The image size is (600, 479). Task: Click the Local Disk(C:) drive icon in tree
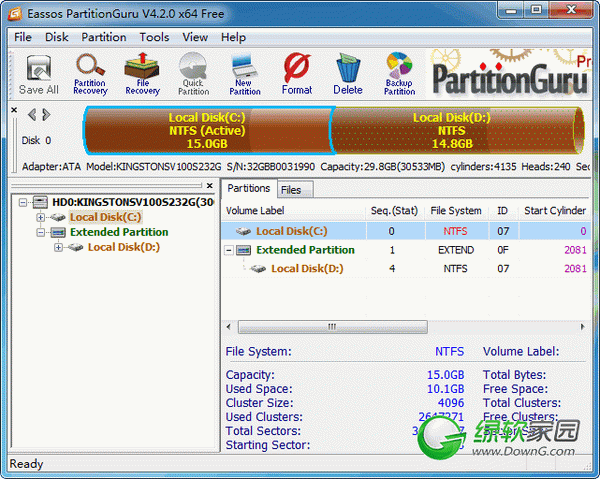pos(58,217)
